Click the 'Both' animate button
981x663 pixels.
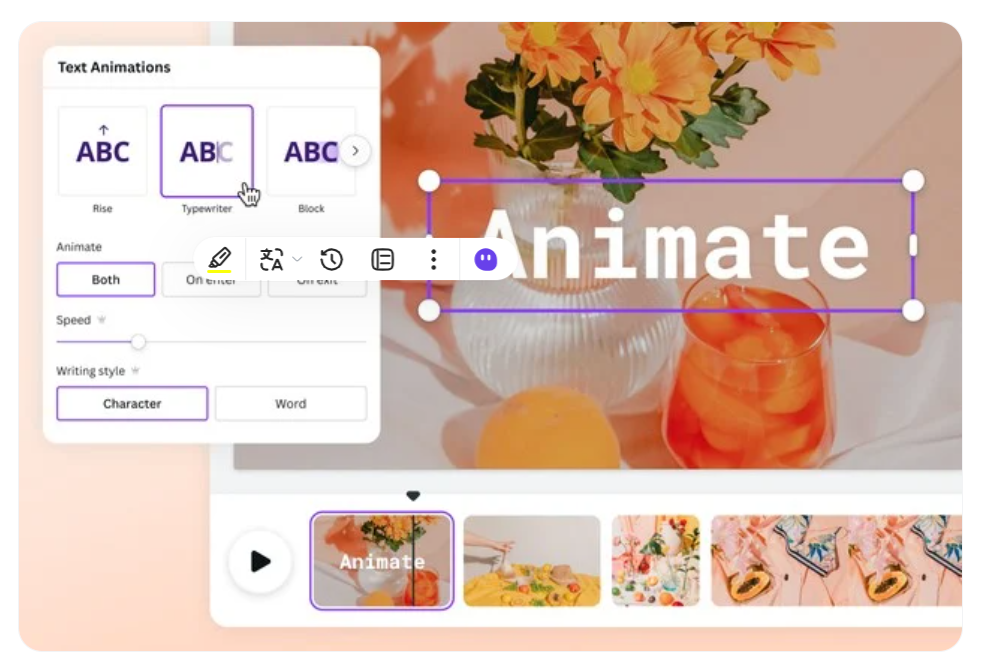coord(104,280)
